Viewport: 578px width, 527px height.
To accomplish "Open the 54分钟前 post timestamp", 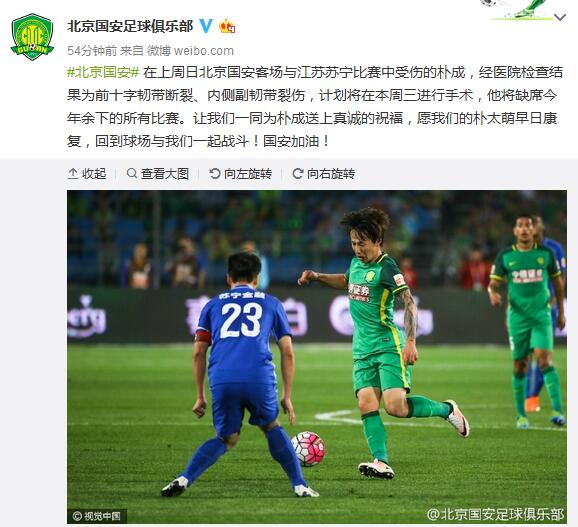I will click(x=92, y=50).
